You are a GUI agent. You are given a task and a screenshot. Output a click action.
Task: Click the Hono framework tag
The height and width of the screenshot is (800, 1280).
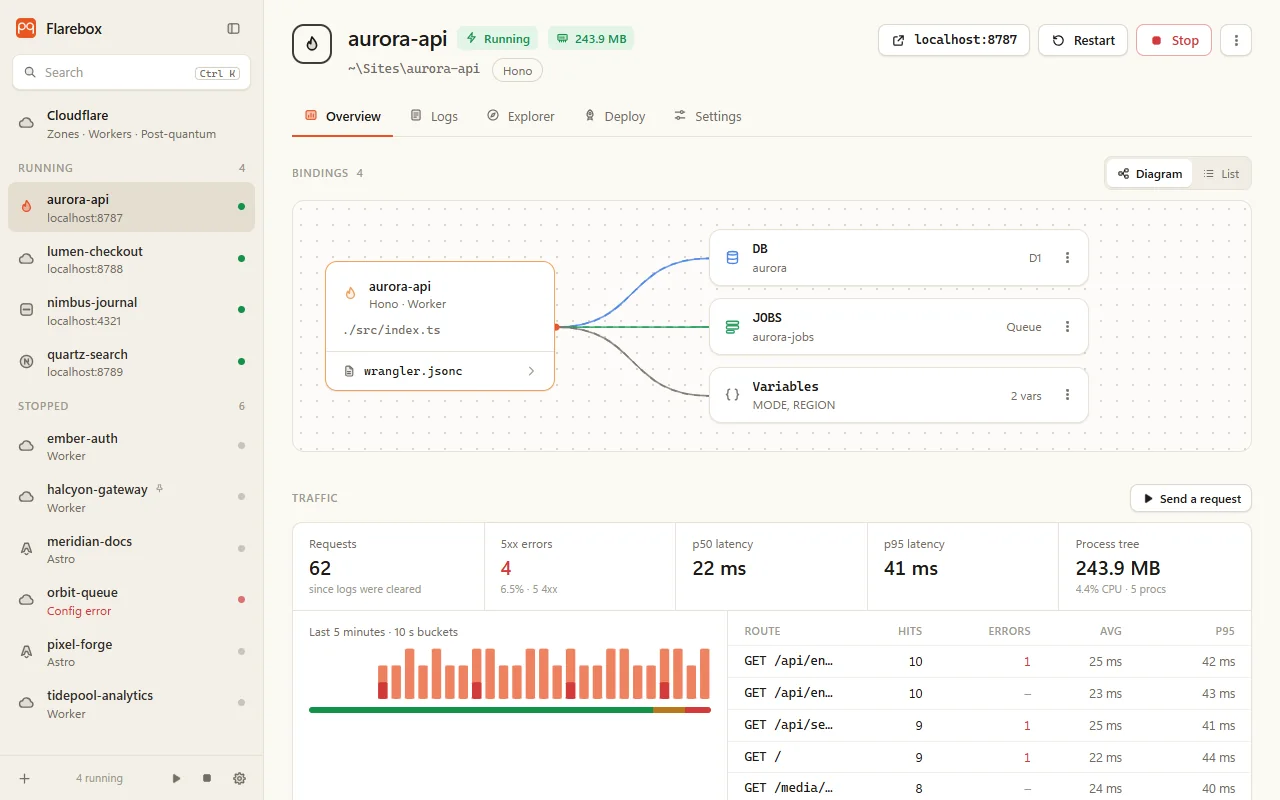pos(517,70)
